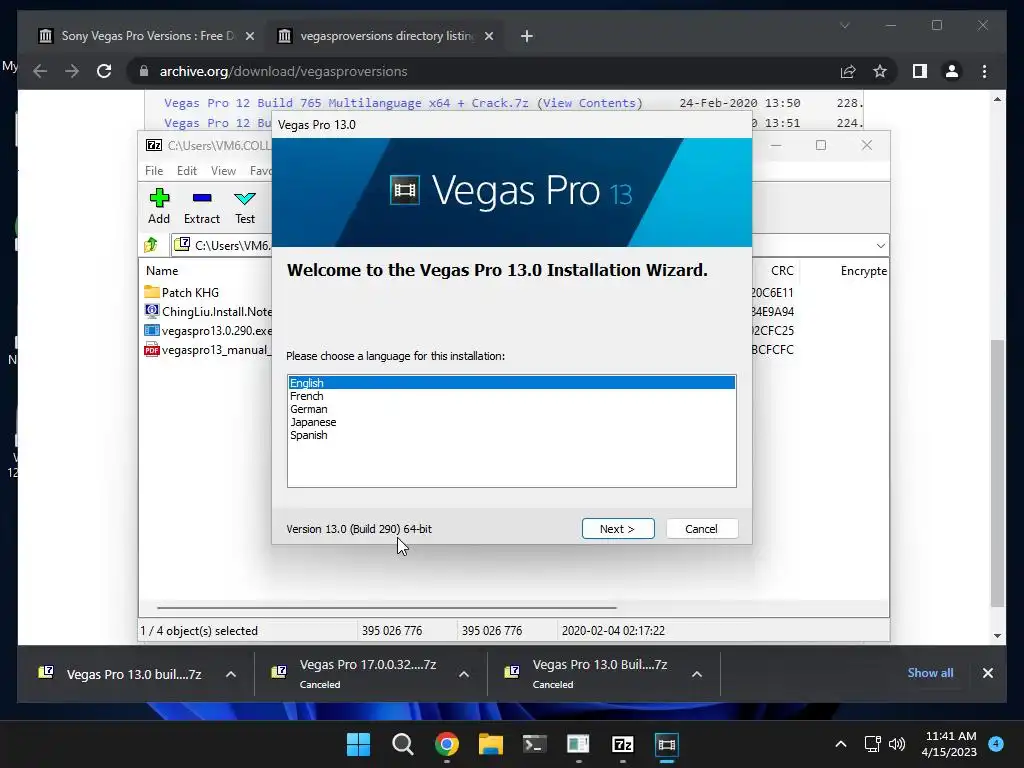1024x768 pixels.
Task: Toggle Chrome side panel
Action: pos(920,71)
